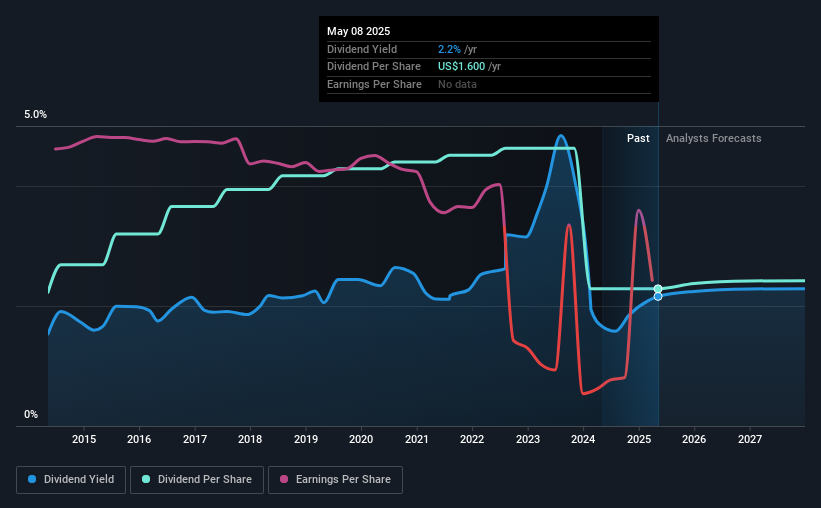This screenshot has width=821, height=508.
Task: Click the 2018 x-axis label
Action: tap(250, 439)
